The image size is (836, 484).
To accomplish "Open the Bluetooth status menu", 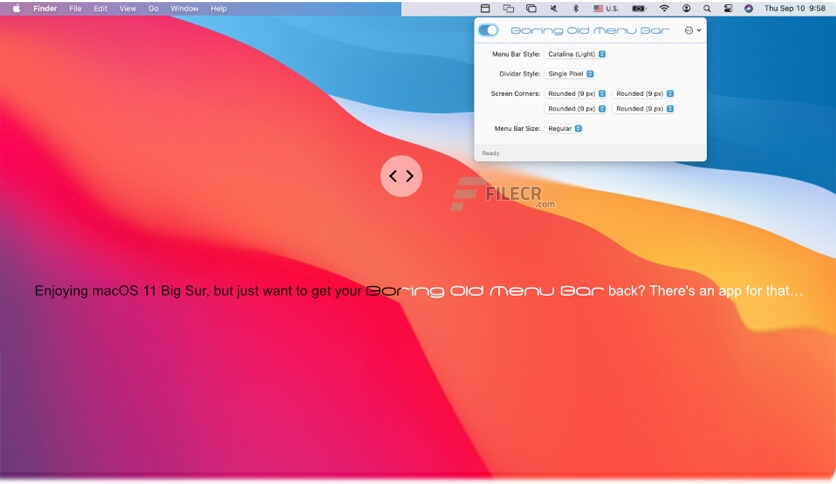I will (576, 9).
